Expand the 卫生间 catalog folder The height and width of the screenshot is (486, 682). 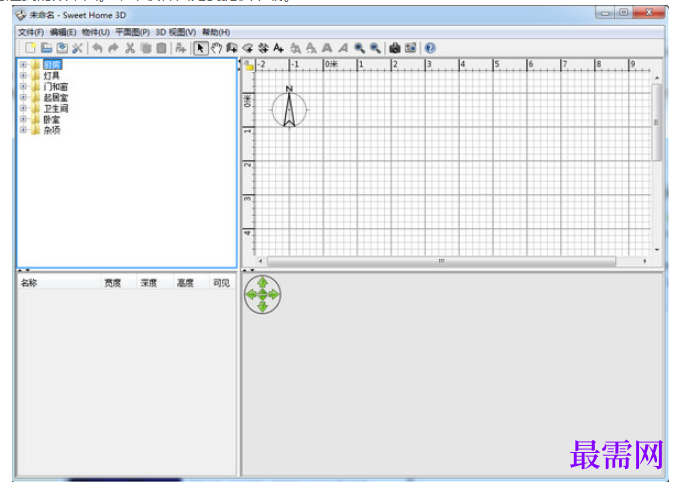coord(23,108)
